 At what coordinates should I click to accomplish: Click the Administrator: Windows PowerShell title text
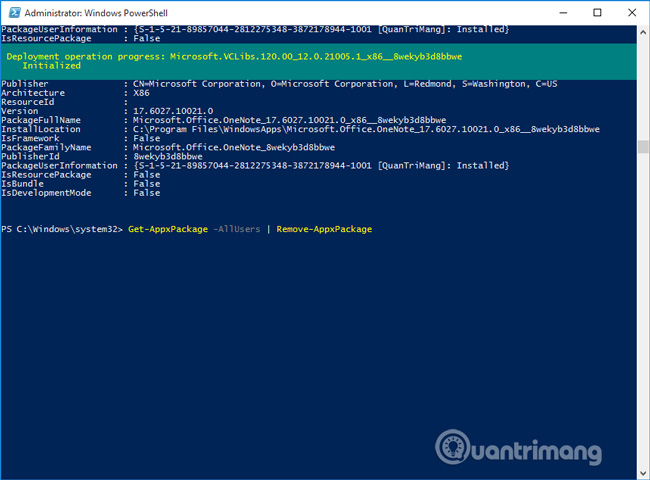[x=96, y=13]
